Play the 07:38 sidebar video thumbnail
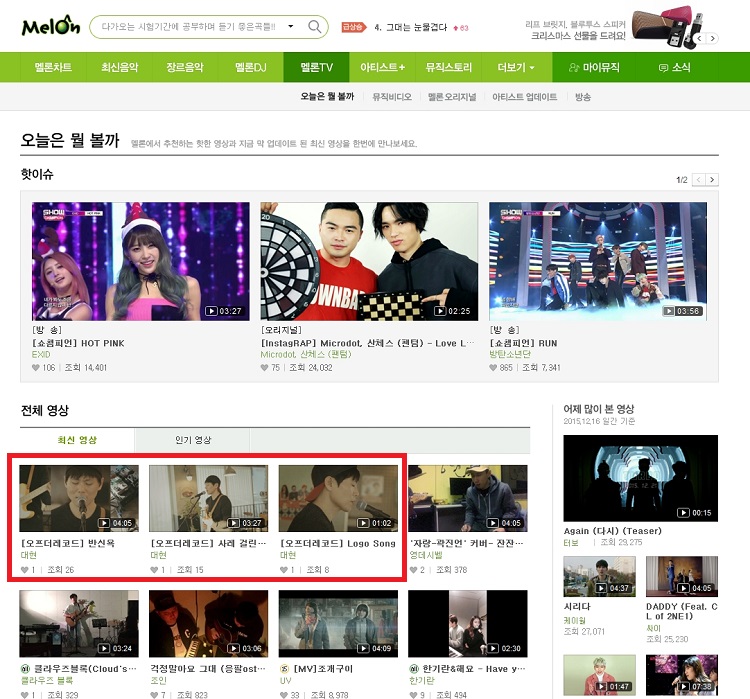The image size is (750, 699). click(x=682, y=675)
